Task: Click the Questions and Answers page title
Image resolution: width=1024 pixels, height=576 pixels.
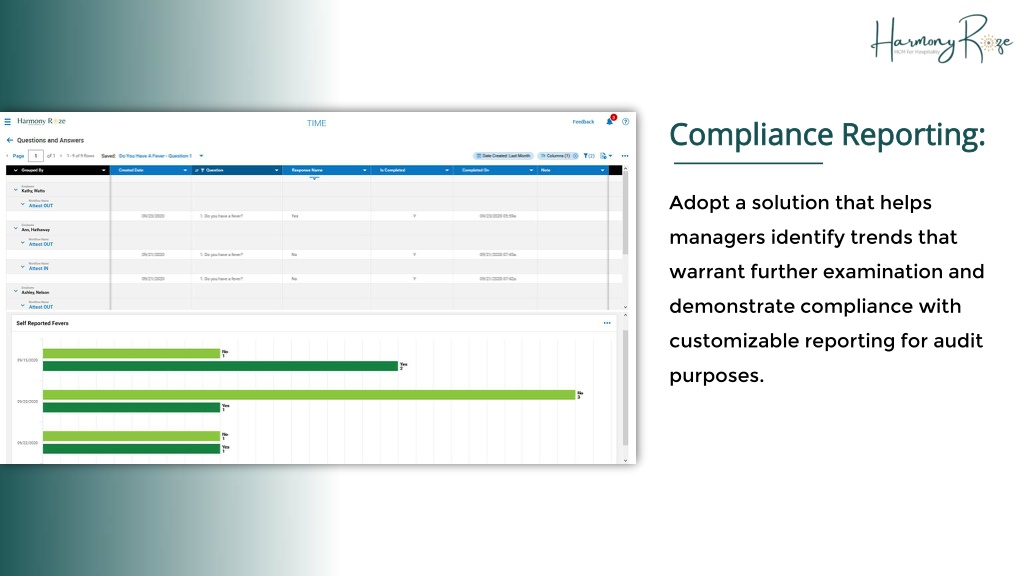Action: [x=50, y=140]
